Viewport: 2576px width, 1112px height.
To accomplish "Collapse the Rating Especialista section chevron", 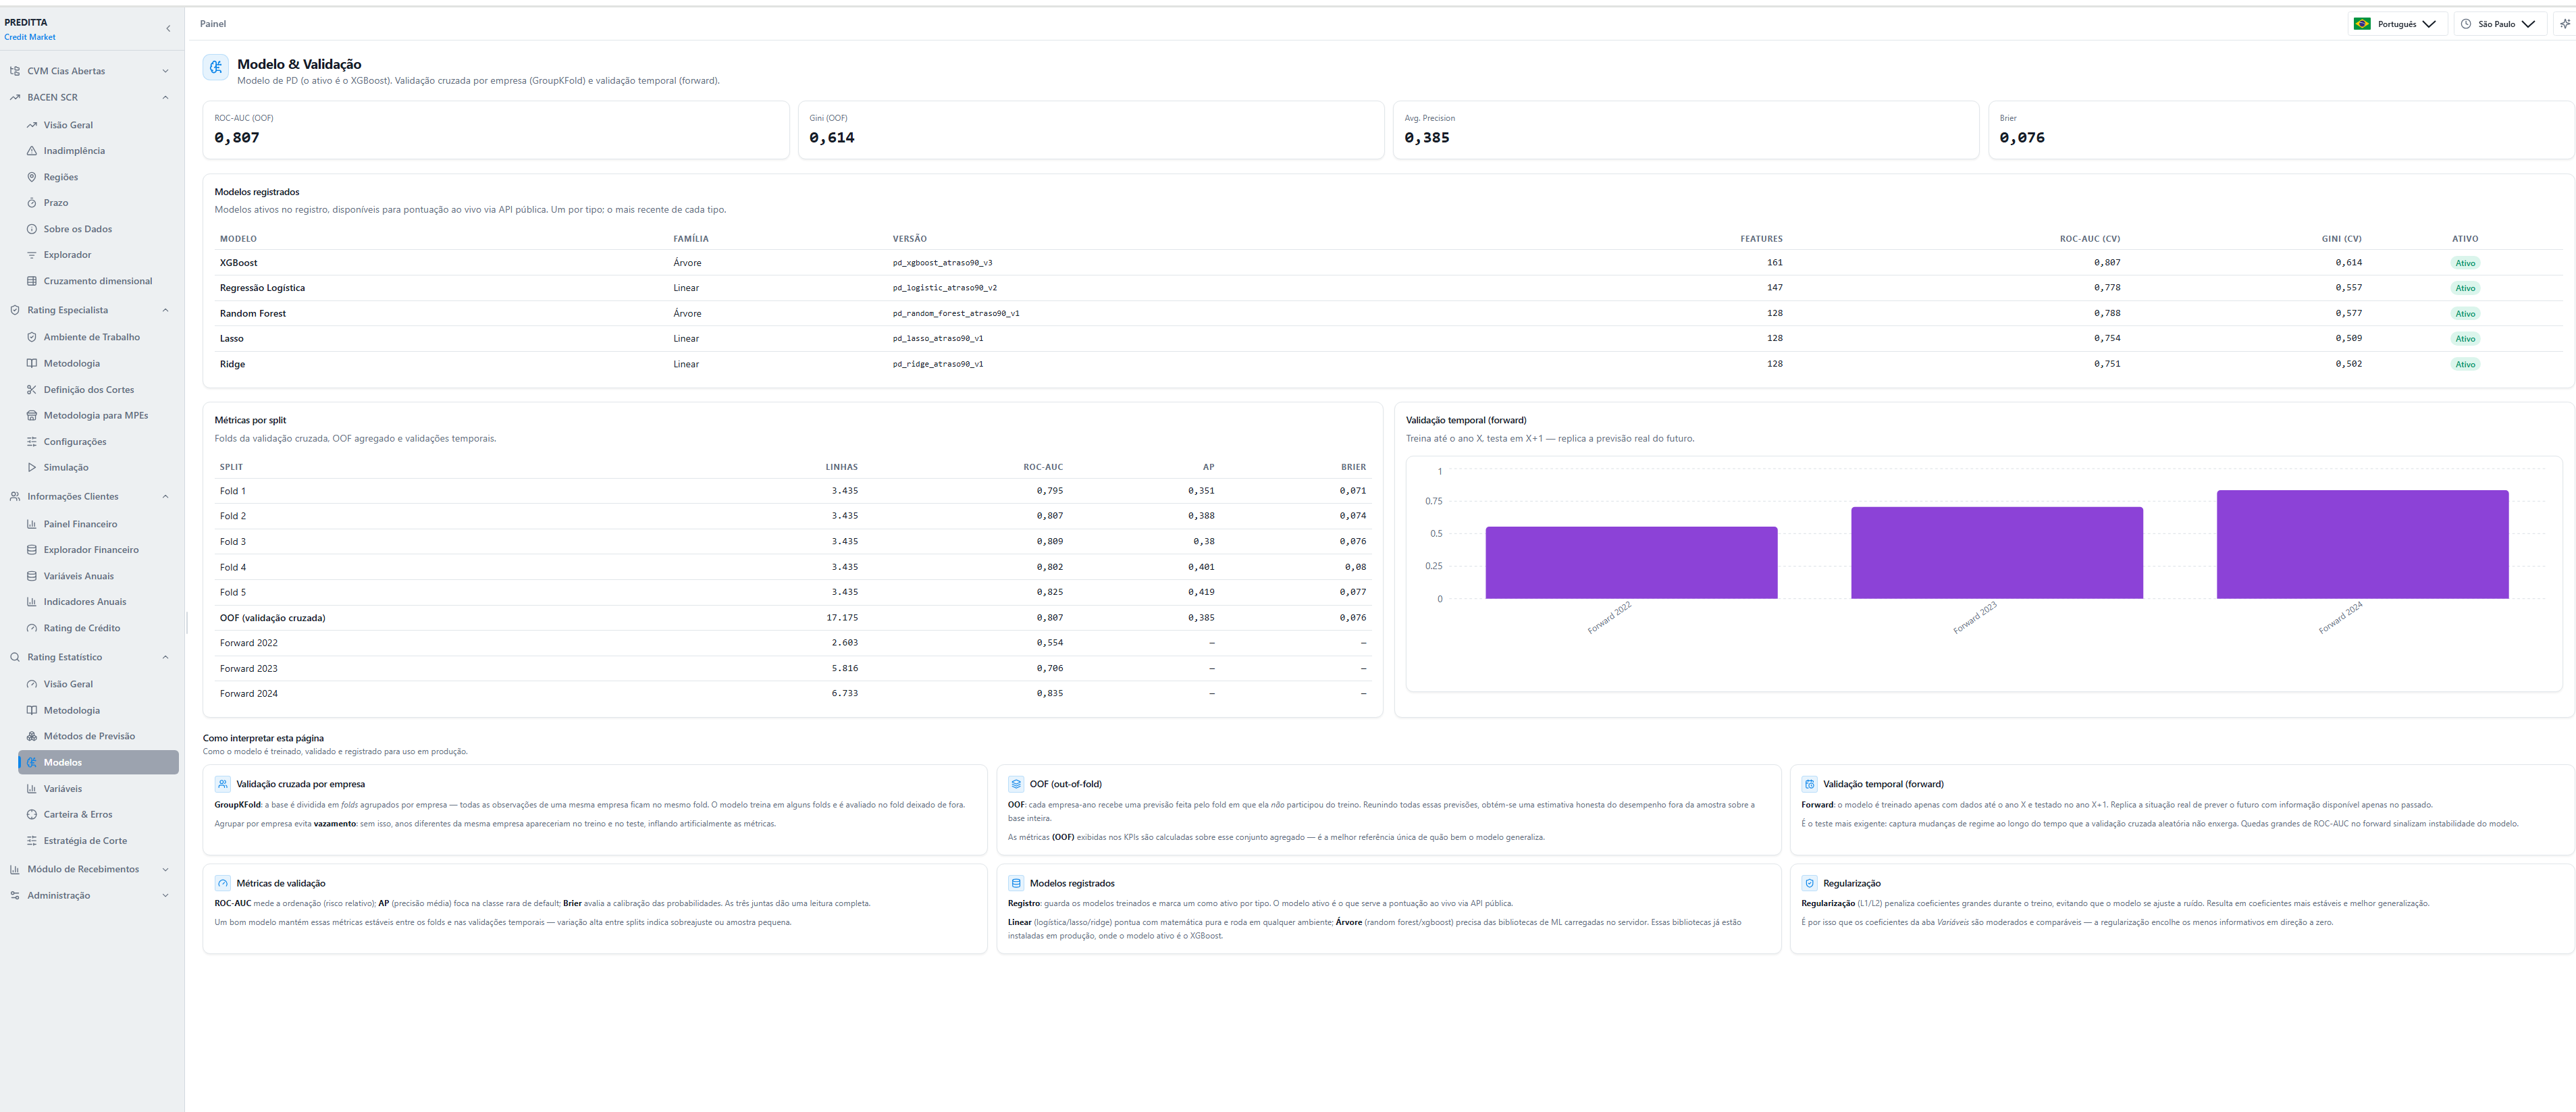I will 165,310.
